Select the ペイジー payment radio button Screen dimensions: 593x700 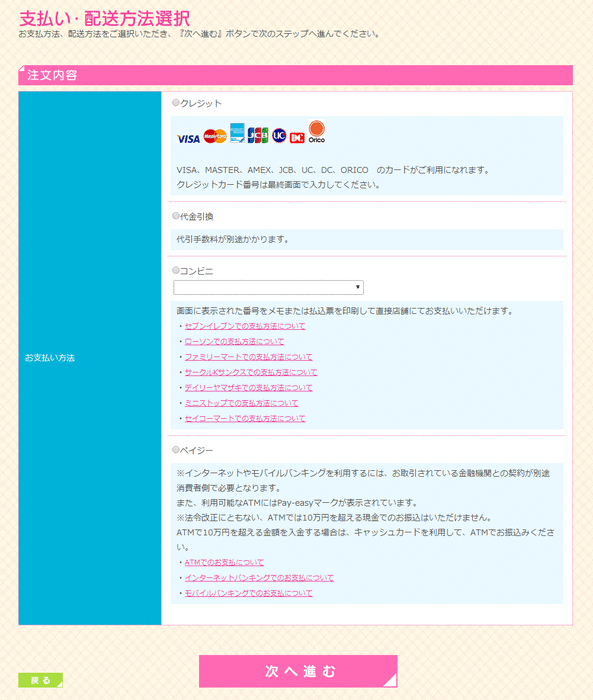pyautogui.click(x=176, y=450)
